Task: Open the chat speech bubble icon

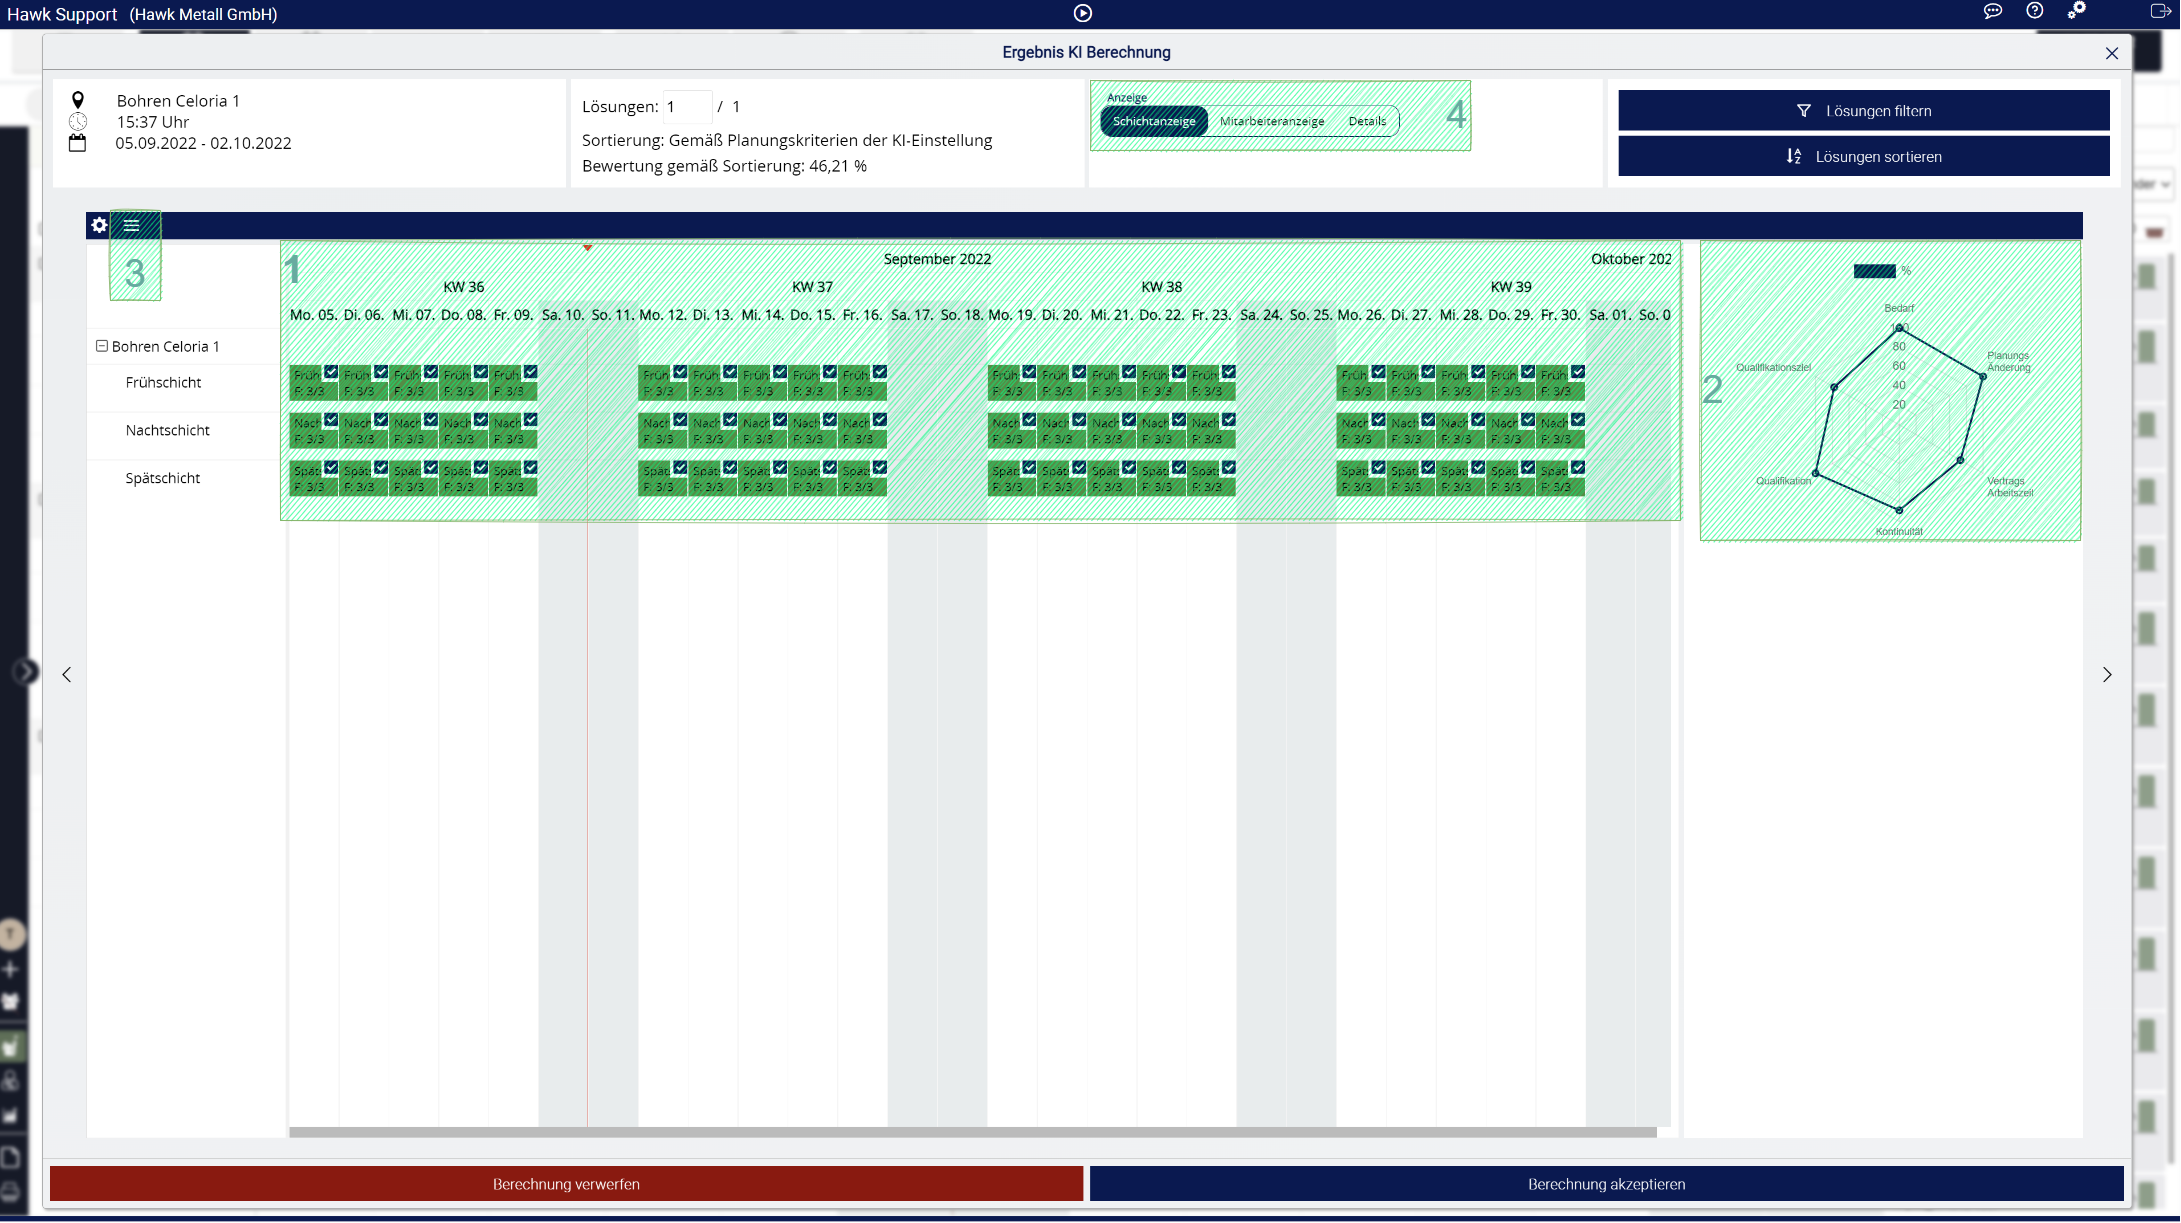Action: [1992, 12]
